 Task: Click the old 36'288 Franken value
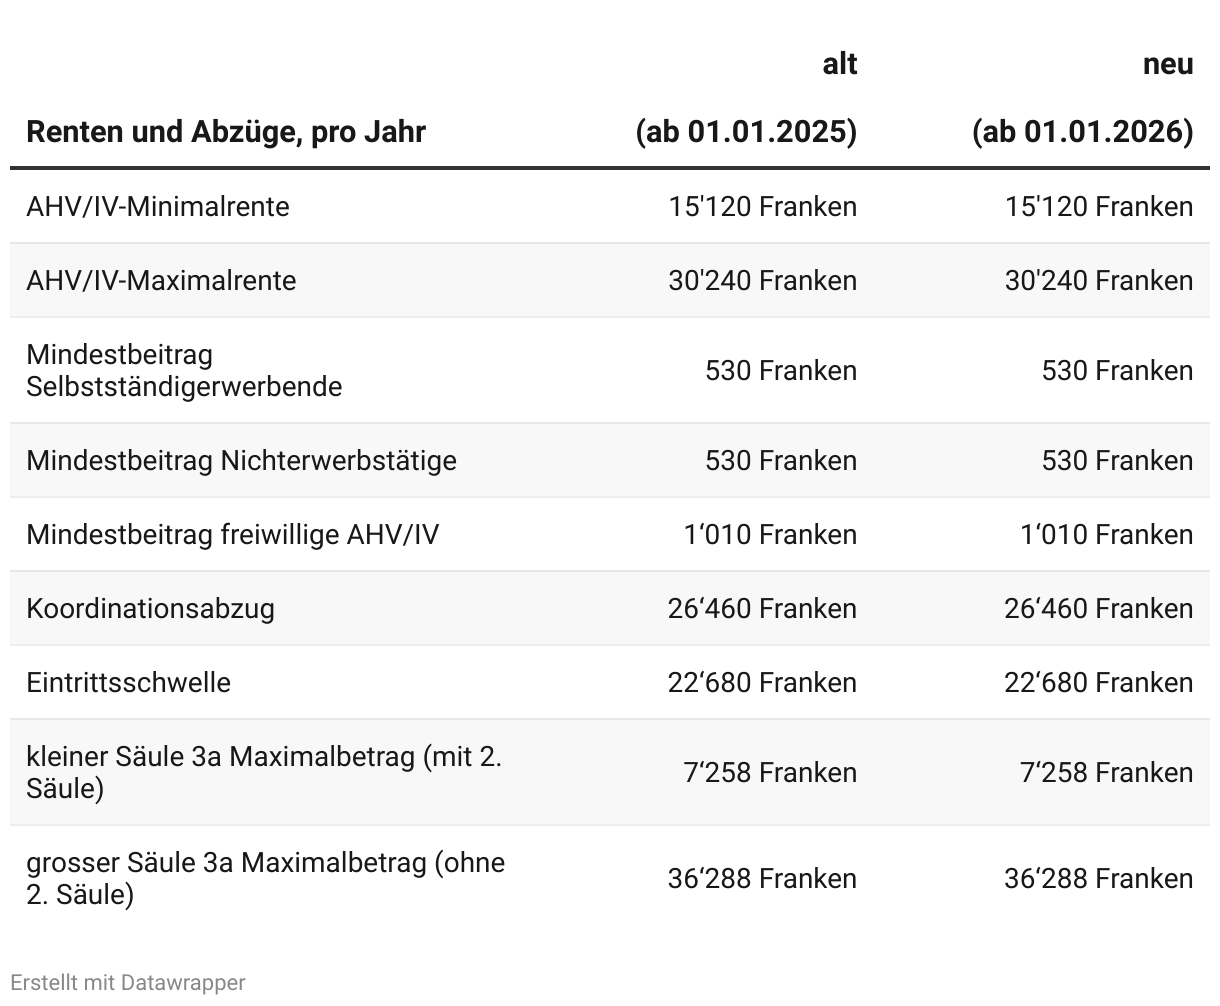(x=762, y=879)
